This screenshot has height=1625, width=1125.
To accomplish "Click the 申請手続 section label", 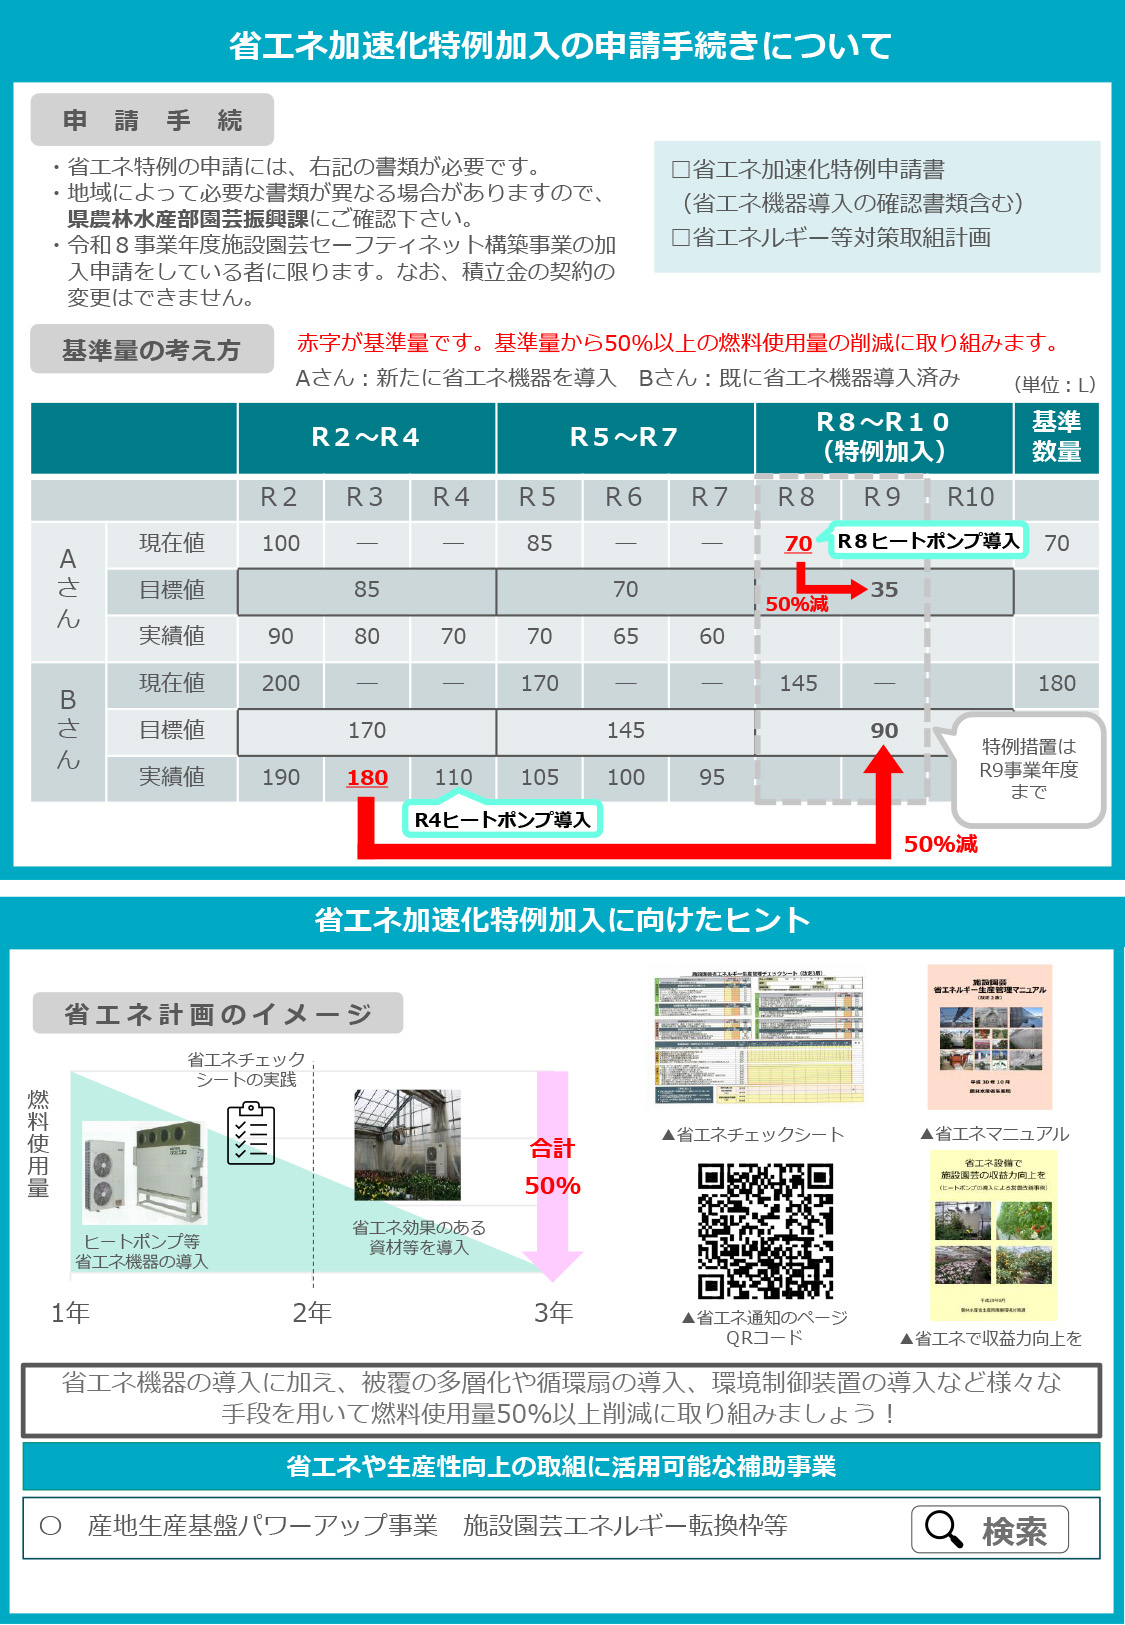I will pyautogui.click(x=152, y=120).
